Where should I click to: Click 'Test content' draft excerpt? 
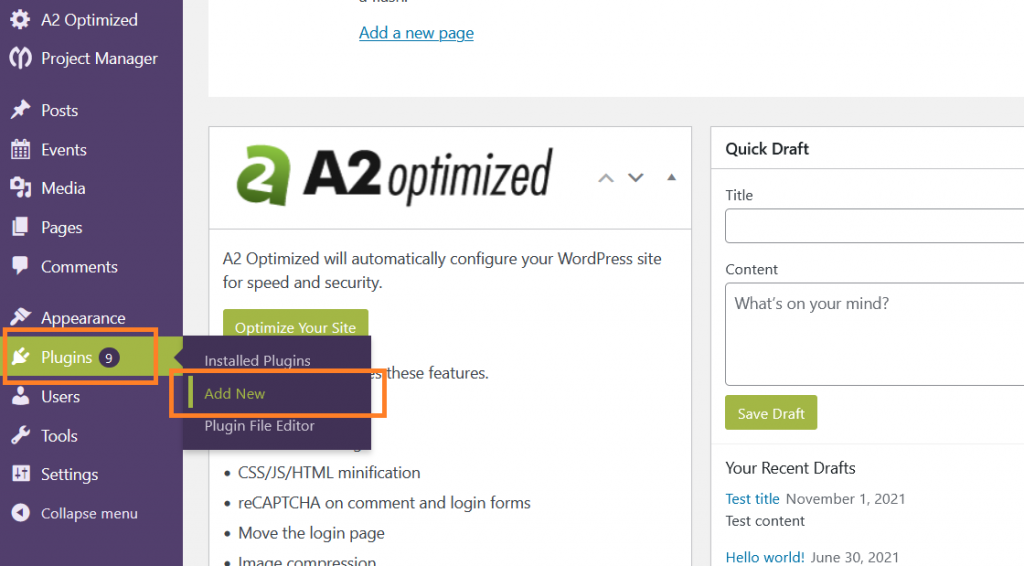coord(765,521)
